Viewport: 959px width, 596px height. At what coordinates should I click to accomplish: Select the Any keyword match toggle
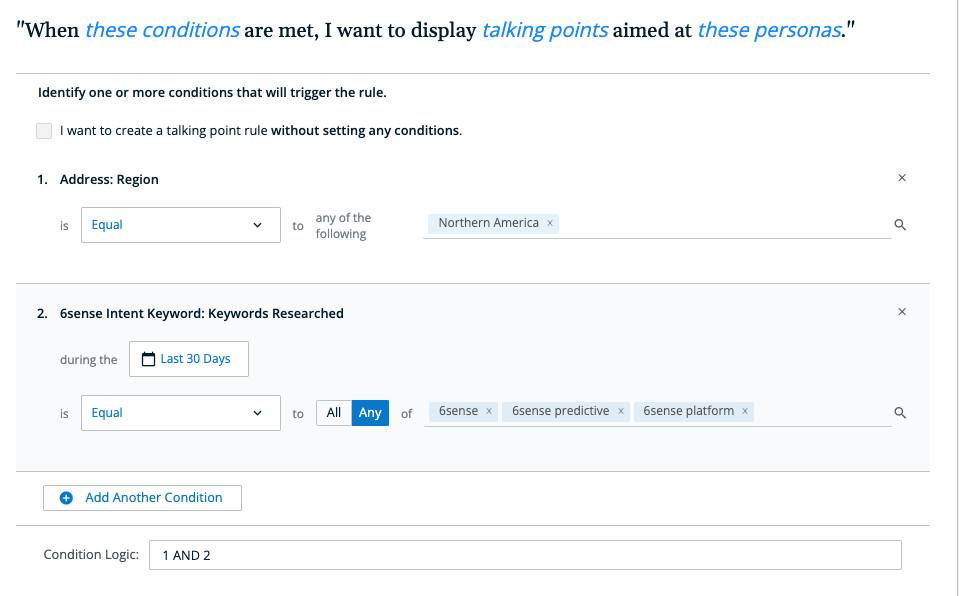click(370, 413)
